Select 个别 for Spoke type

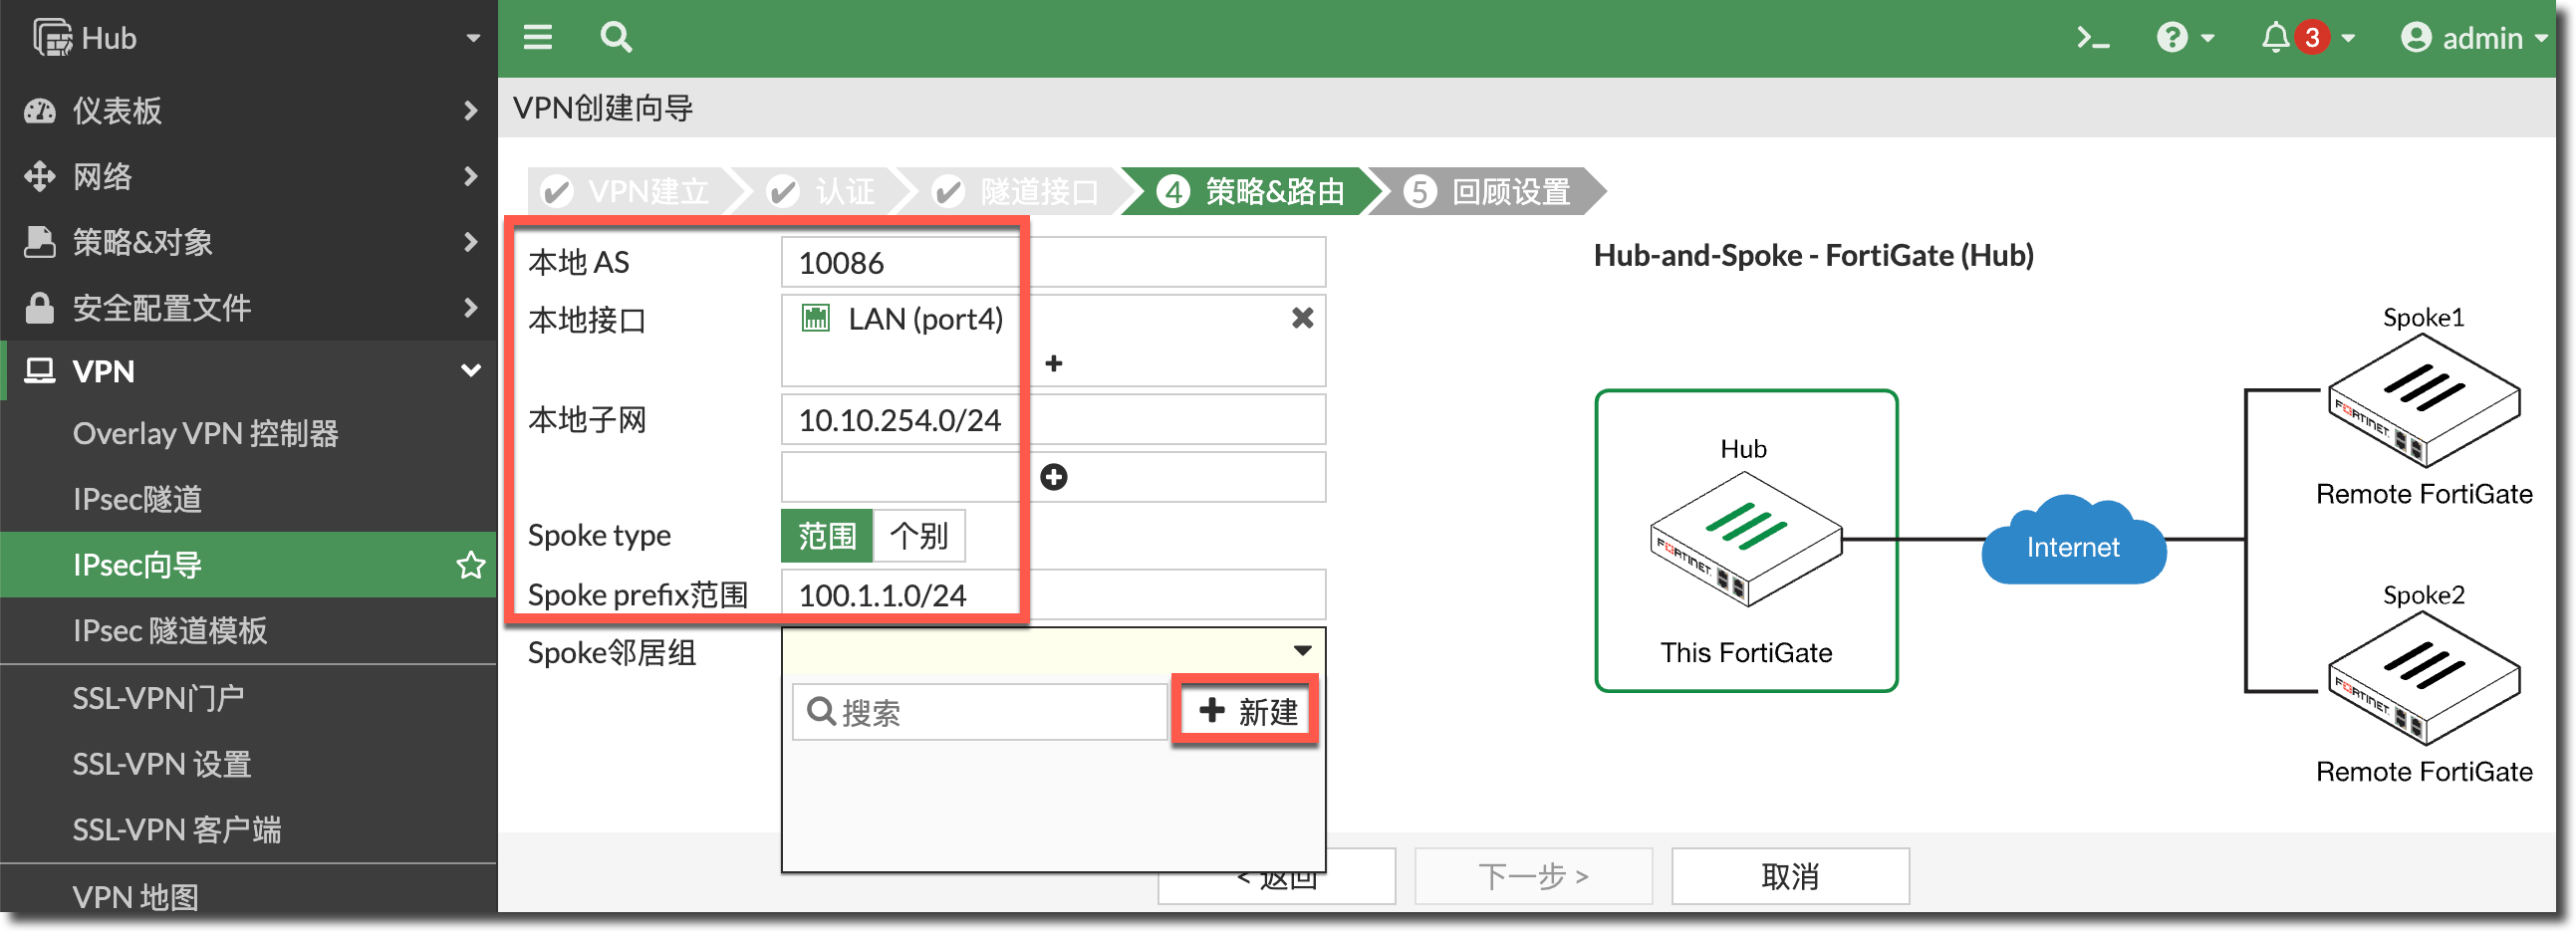[918, 536]
